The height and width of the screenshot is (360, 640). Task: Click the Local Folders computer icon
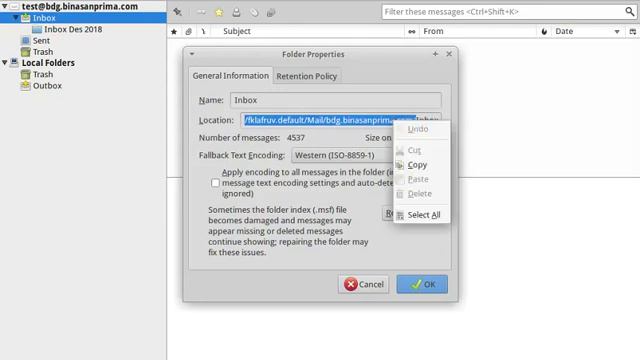tap(14, 62)
